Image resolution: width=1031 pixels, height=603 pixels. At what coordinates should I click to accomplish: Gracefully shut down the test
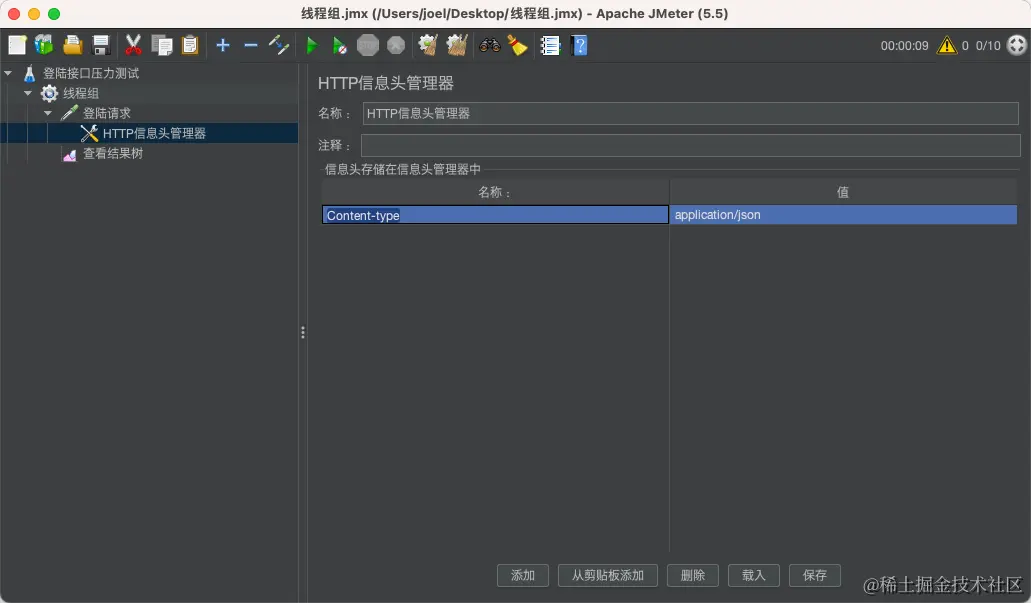tap(395, 45)
